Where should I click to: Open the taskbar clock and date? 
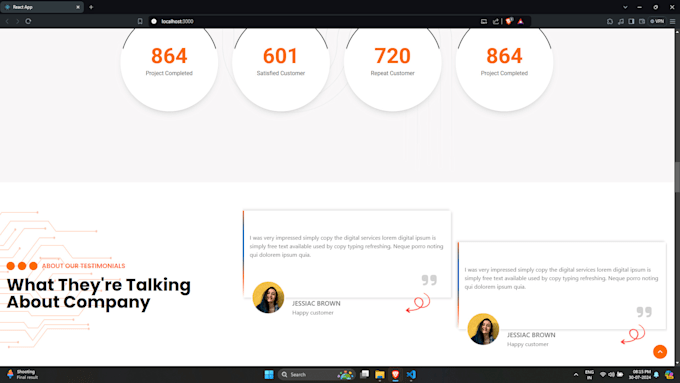point(640,374)
